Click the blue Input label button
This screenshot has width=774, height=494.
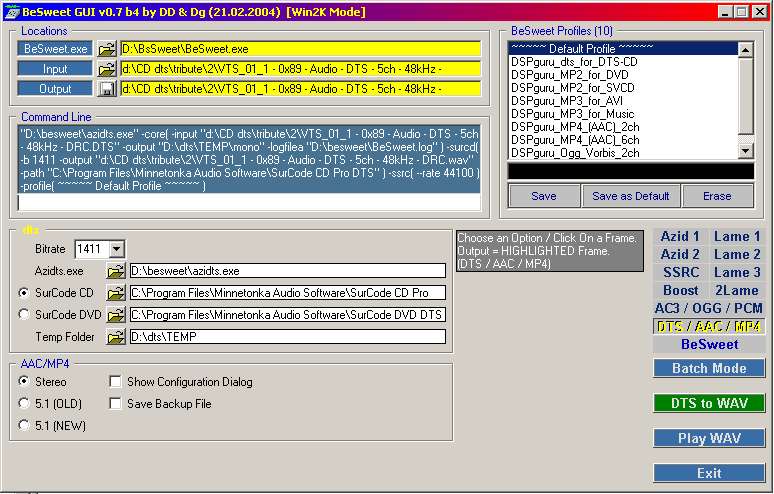(x=55, y=69)
